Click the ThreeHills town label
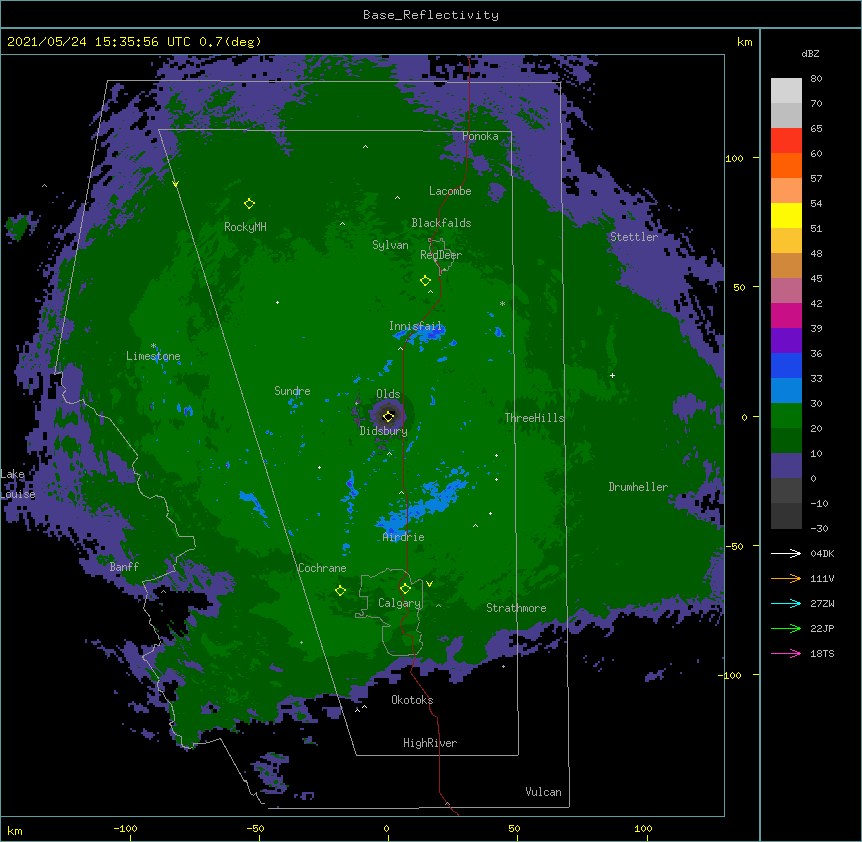 click(535, 418)
